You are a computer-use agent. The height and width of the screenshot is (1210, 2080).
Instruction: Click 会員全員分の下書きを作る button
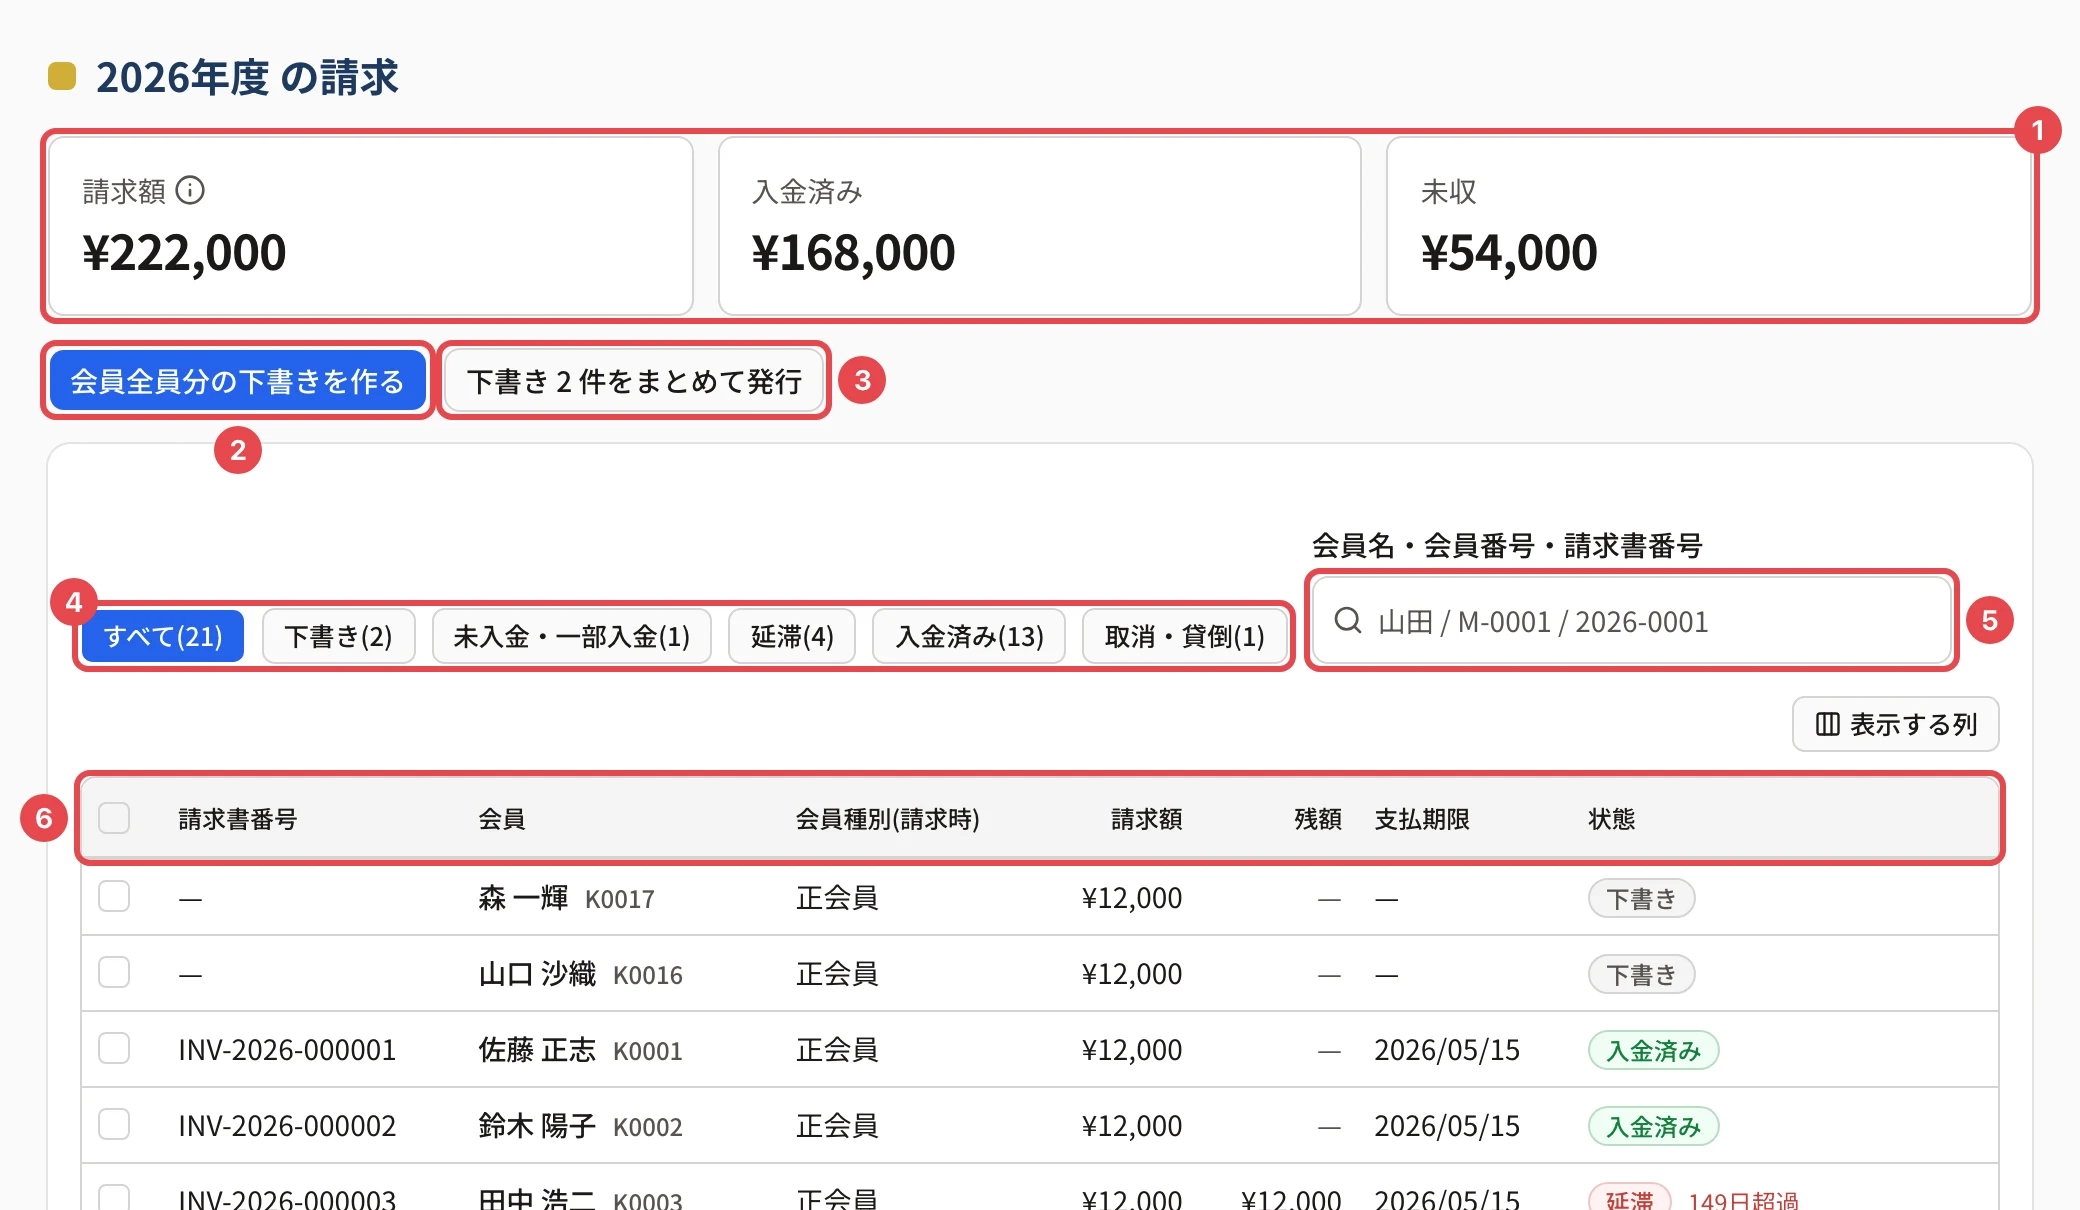(x=238, y=381)
